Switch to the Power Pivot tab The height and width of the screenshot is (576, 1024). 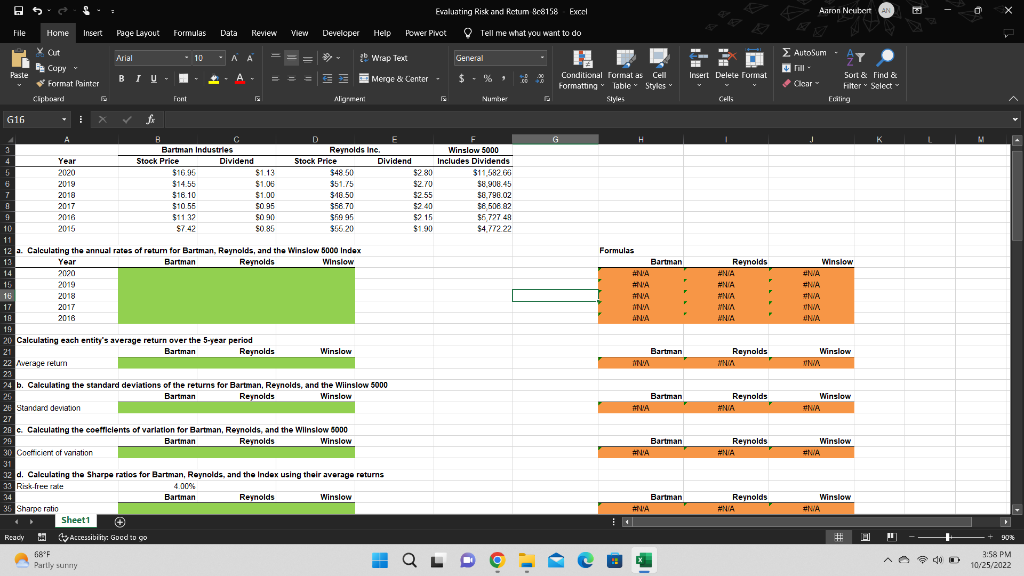click(x=426, y=33)
